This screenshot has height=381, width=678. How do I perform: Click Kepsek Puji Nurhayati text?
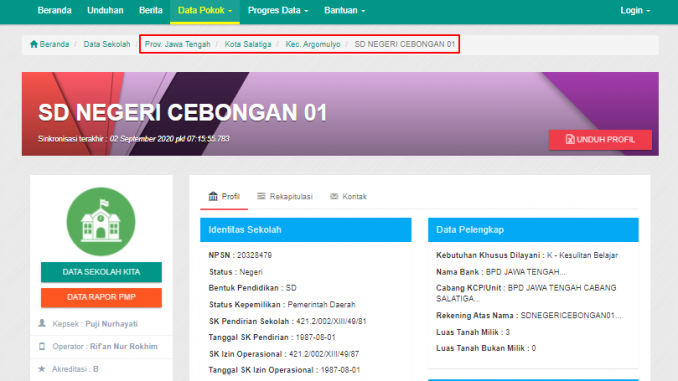(95, 324)
